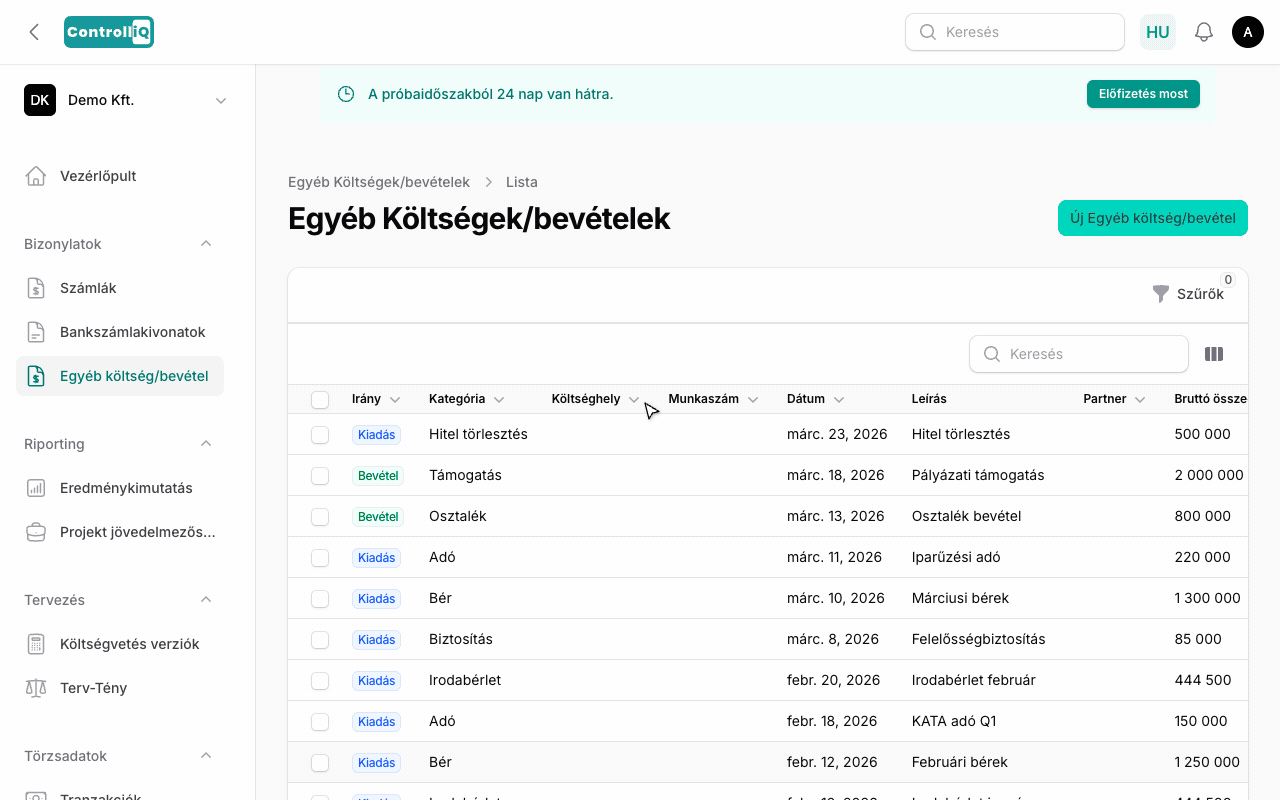Screen dimensions: 1280x800
Task: Click the Bankszámlakivonatok document icon
Action: click(36, 332)
